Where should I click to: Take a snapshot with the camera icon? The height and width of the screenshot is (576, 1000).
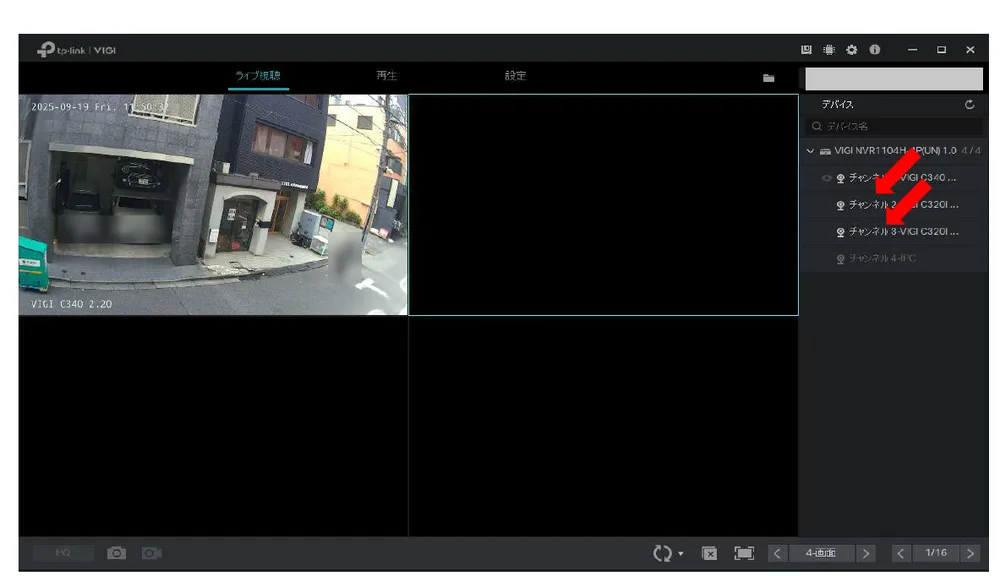coord(116,553)
